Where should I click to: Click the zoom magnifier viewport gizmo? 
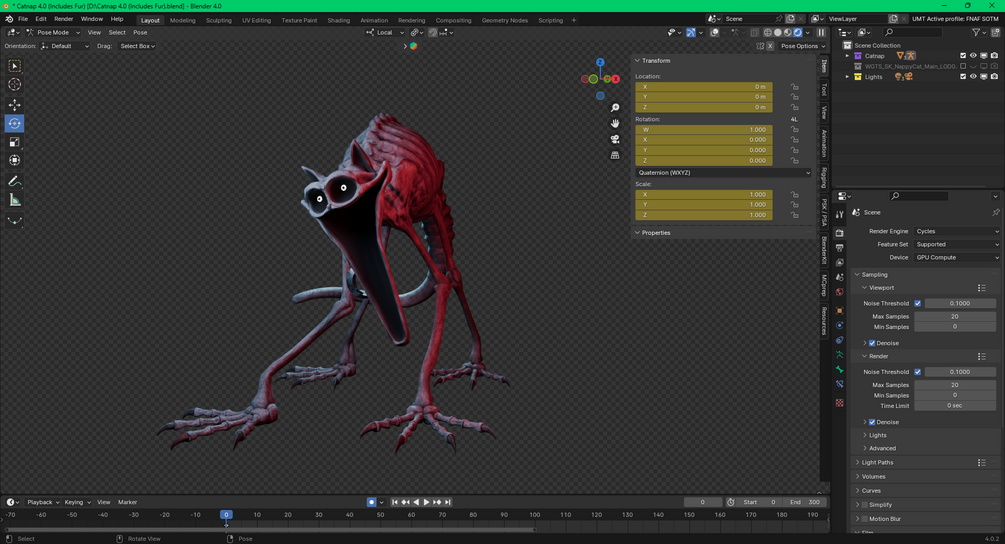point(615,107)
